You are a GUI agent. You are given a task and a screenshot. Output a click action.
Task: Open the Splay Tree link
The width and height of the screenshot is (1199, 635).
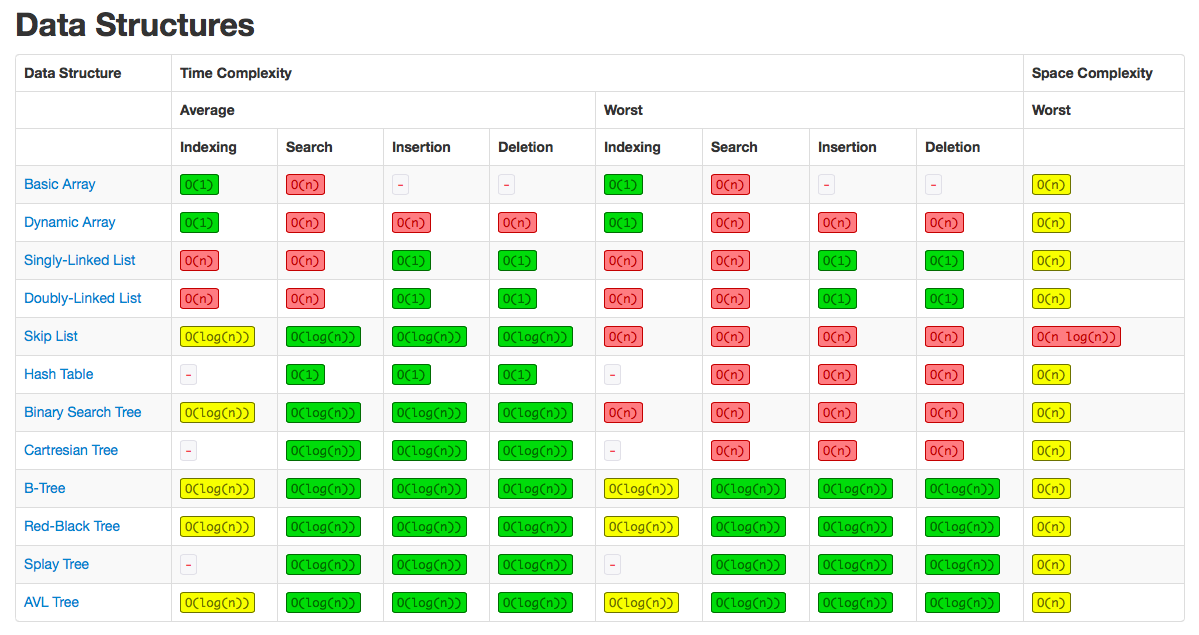click(56, 564)
